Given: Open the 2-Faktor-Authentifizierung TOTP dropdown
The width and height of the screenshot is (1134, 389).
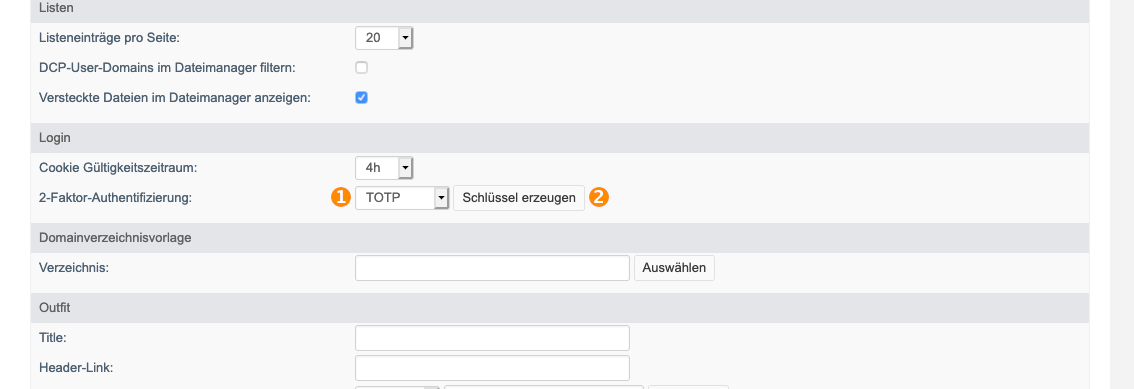Looking at the screenshot, I should [402, 197].
